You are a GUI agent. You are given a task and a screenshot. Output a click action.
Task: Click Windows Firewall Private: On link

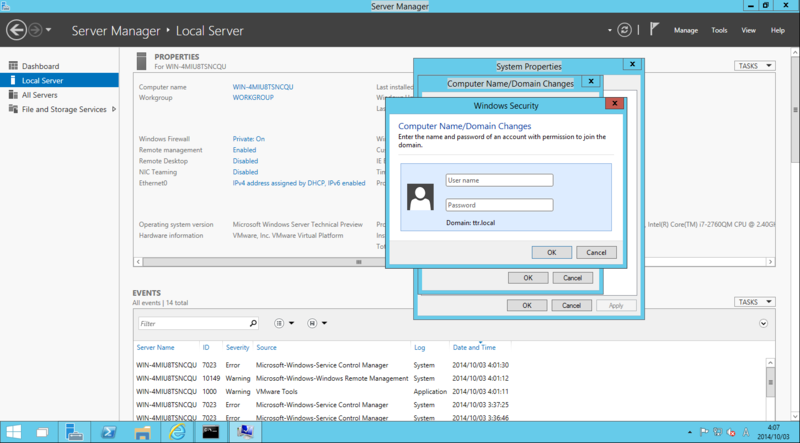248,139
